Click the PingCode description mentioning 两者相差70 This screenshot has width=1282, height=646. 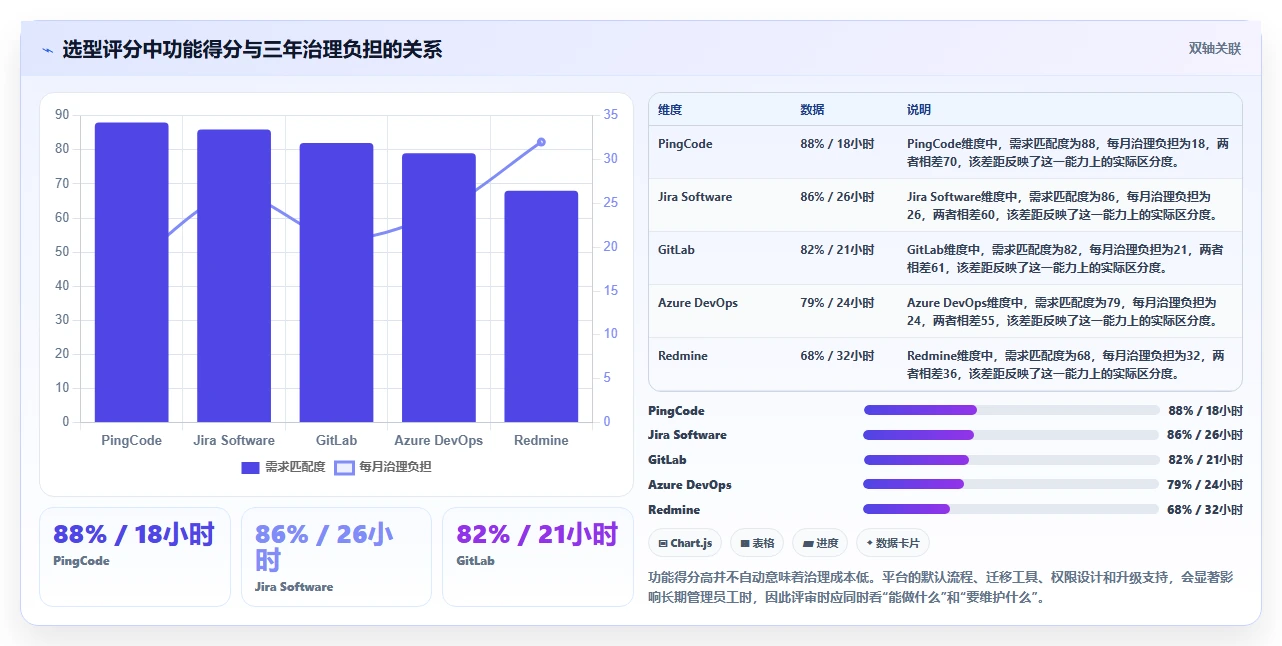[1068, 152]
